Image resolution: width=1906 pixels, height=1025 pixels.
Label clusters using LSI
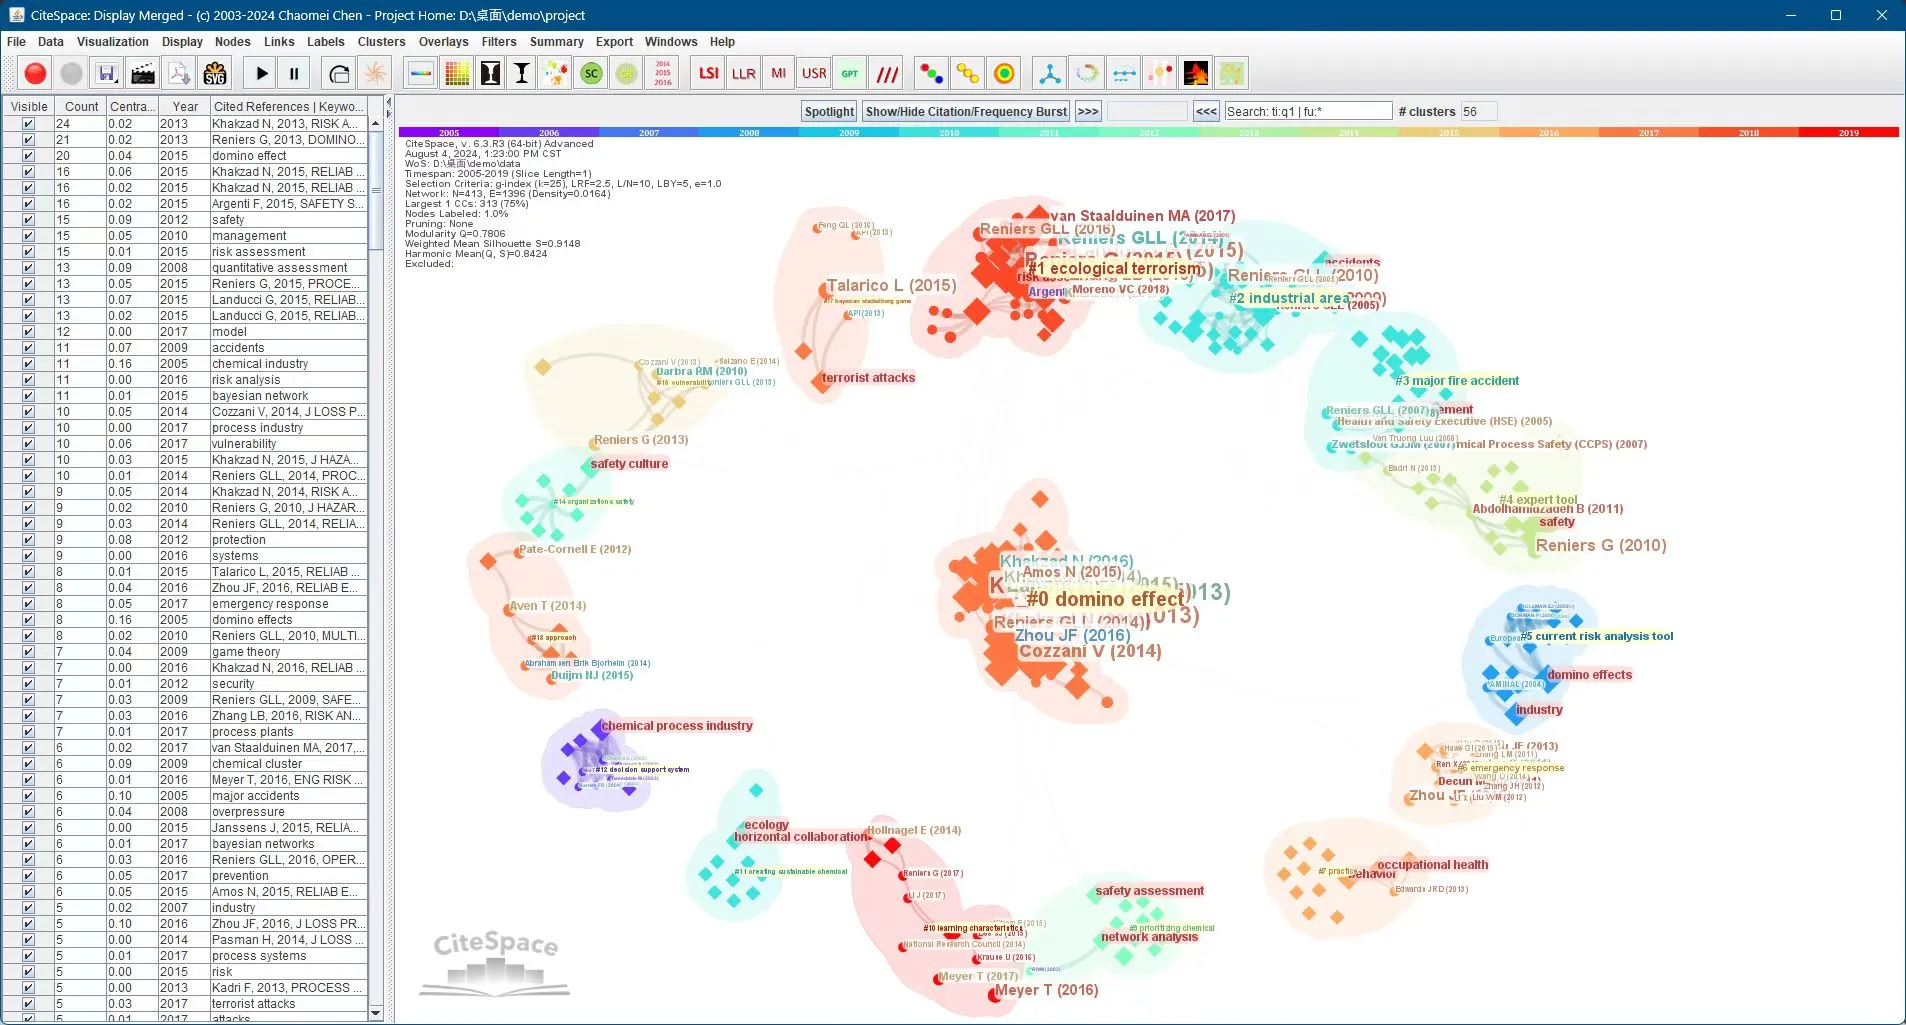pos(709,73)
